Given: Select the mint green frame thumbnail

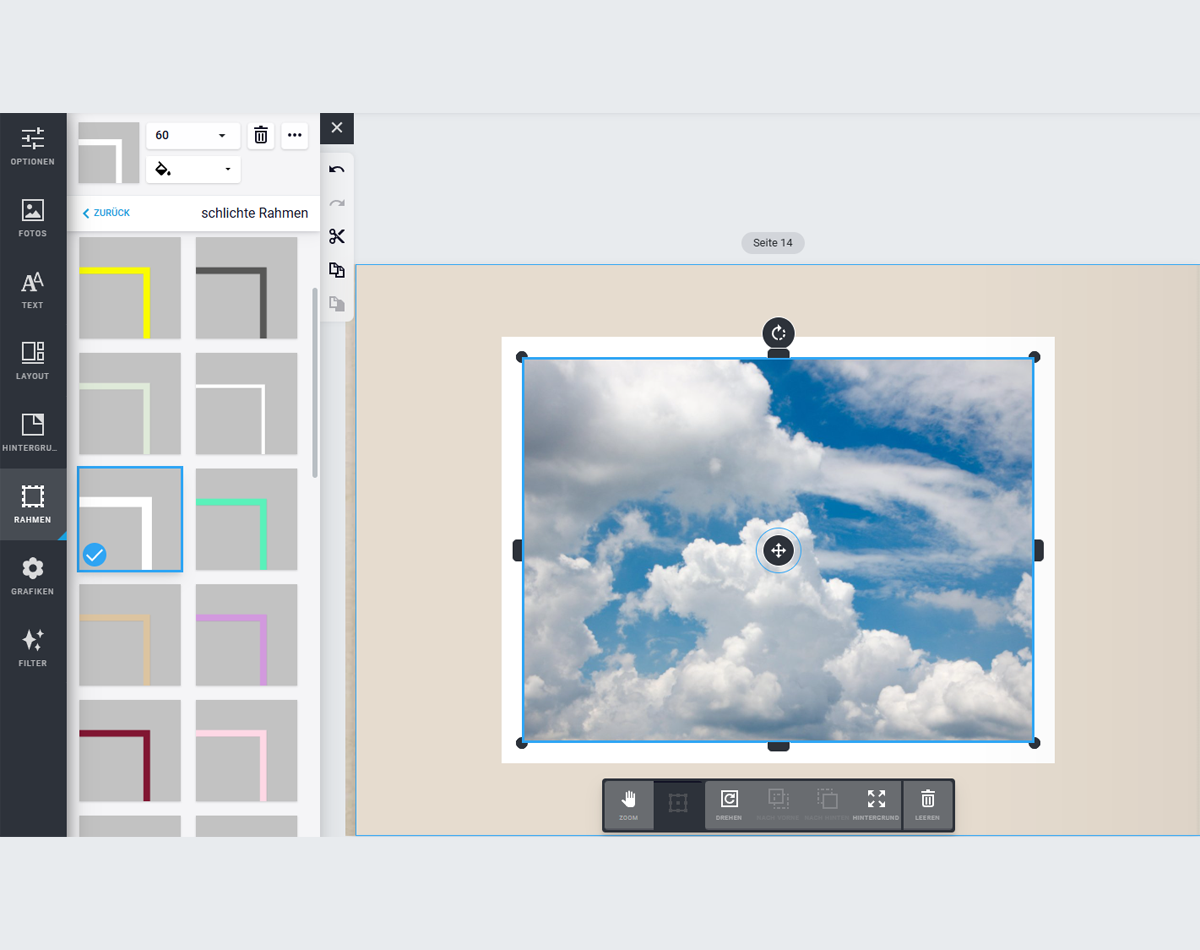Looking at the screenshot, I should click(246, 519).
